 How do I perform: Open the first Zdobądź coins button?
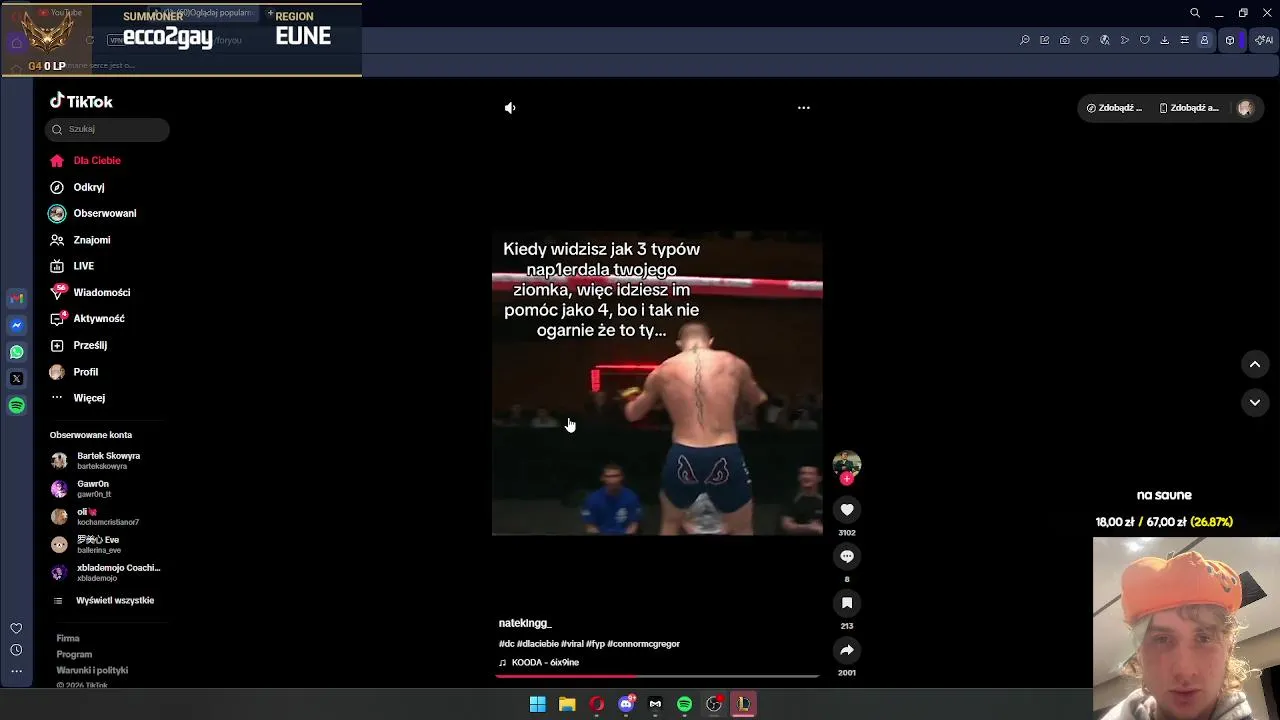pyautogui.click(x=1115, y=108)
